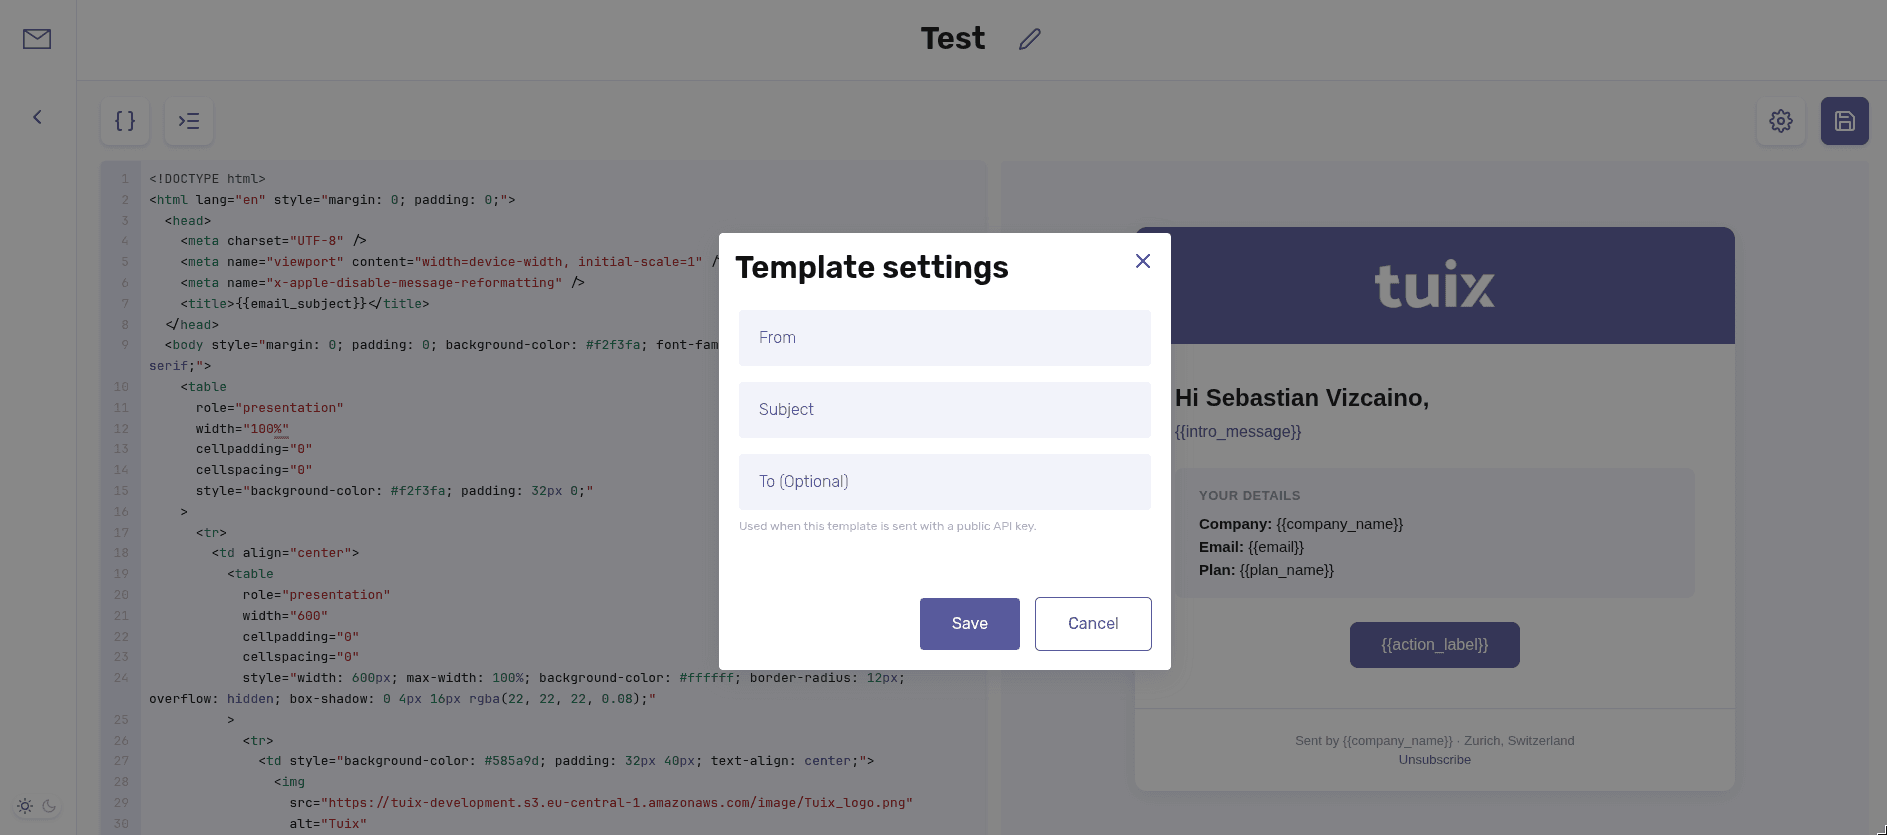Click the meta charset="UTF-8" code line

tap(274, 241)
